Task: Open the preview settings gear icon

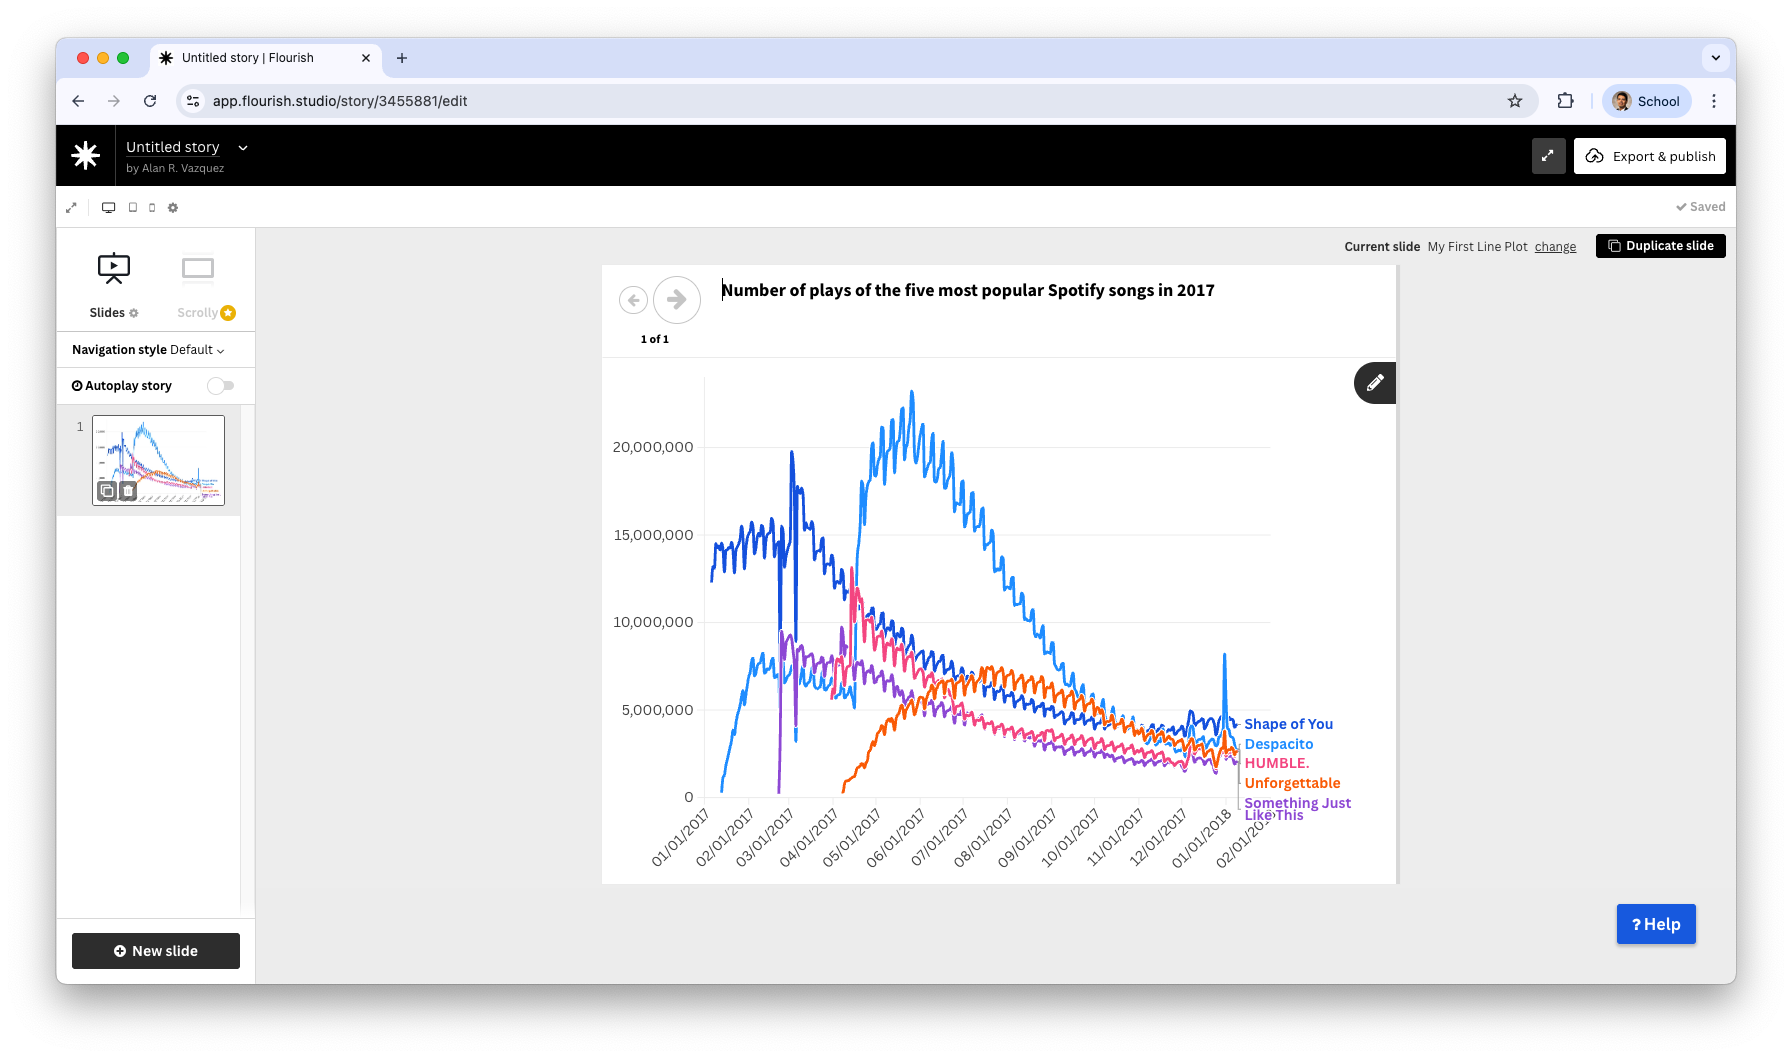Action: pos(173,208)
